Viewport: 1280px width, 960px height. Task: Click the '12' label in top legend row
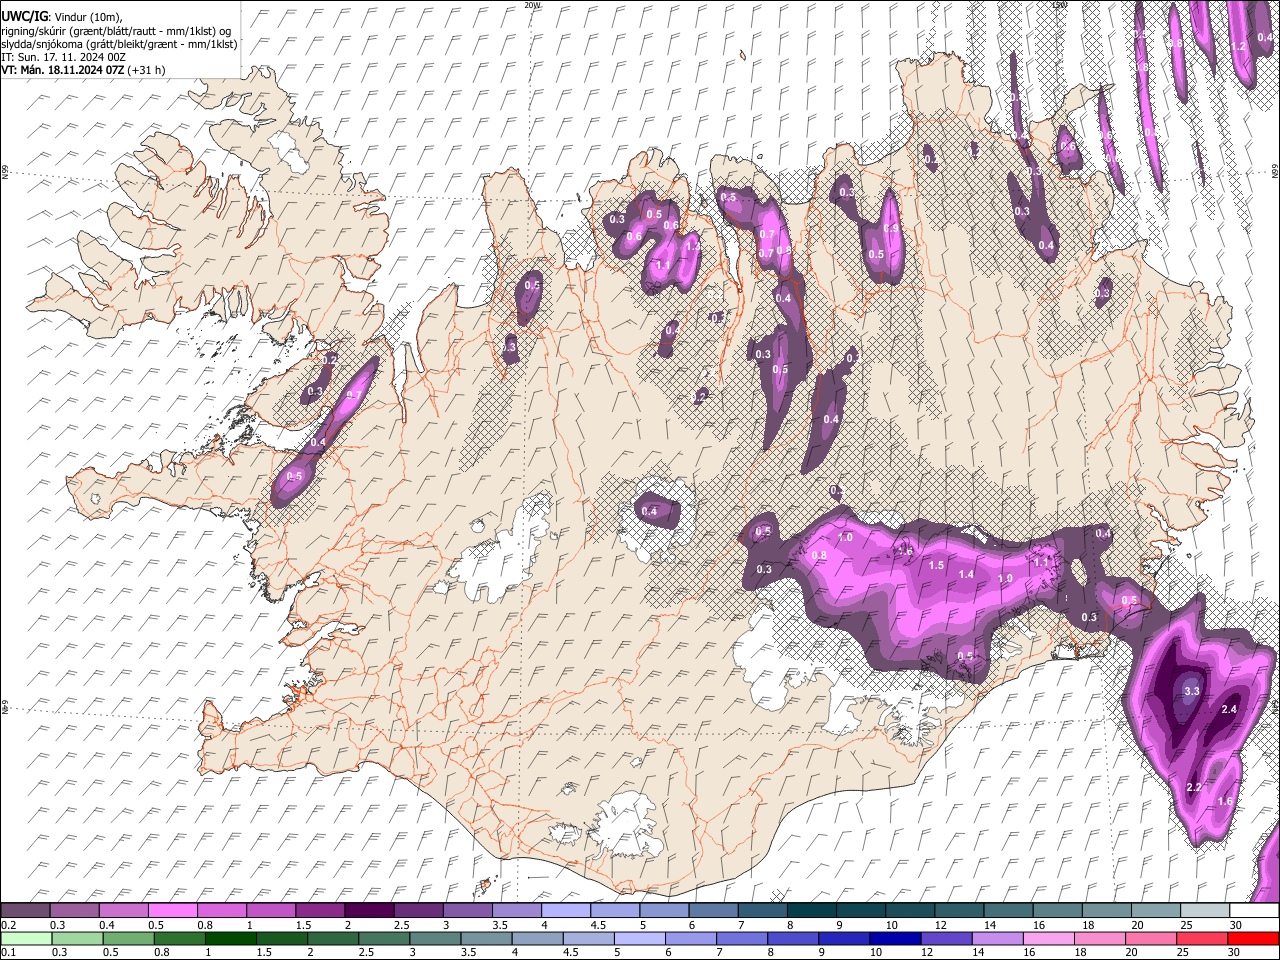(x=940, y=925)
